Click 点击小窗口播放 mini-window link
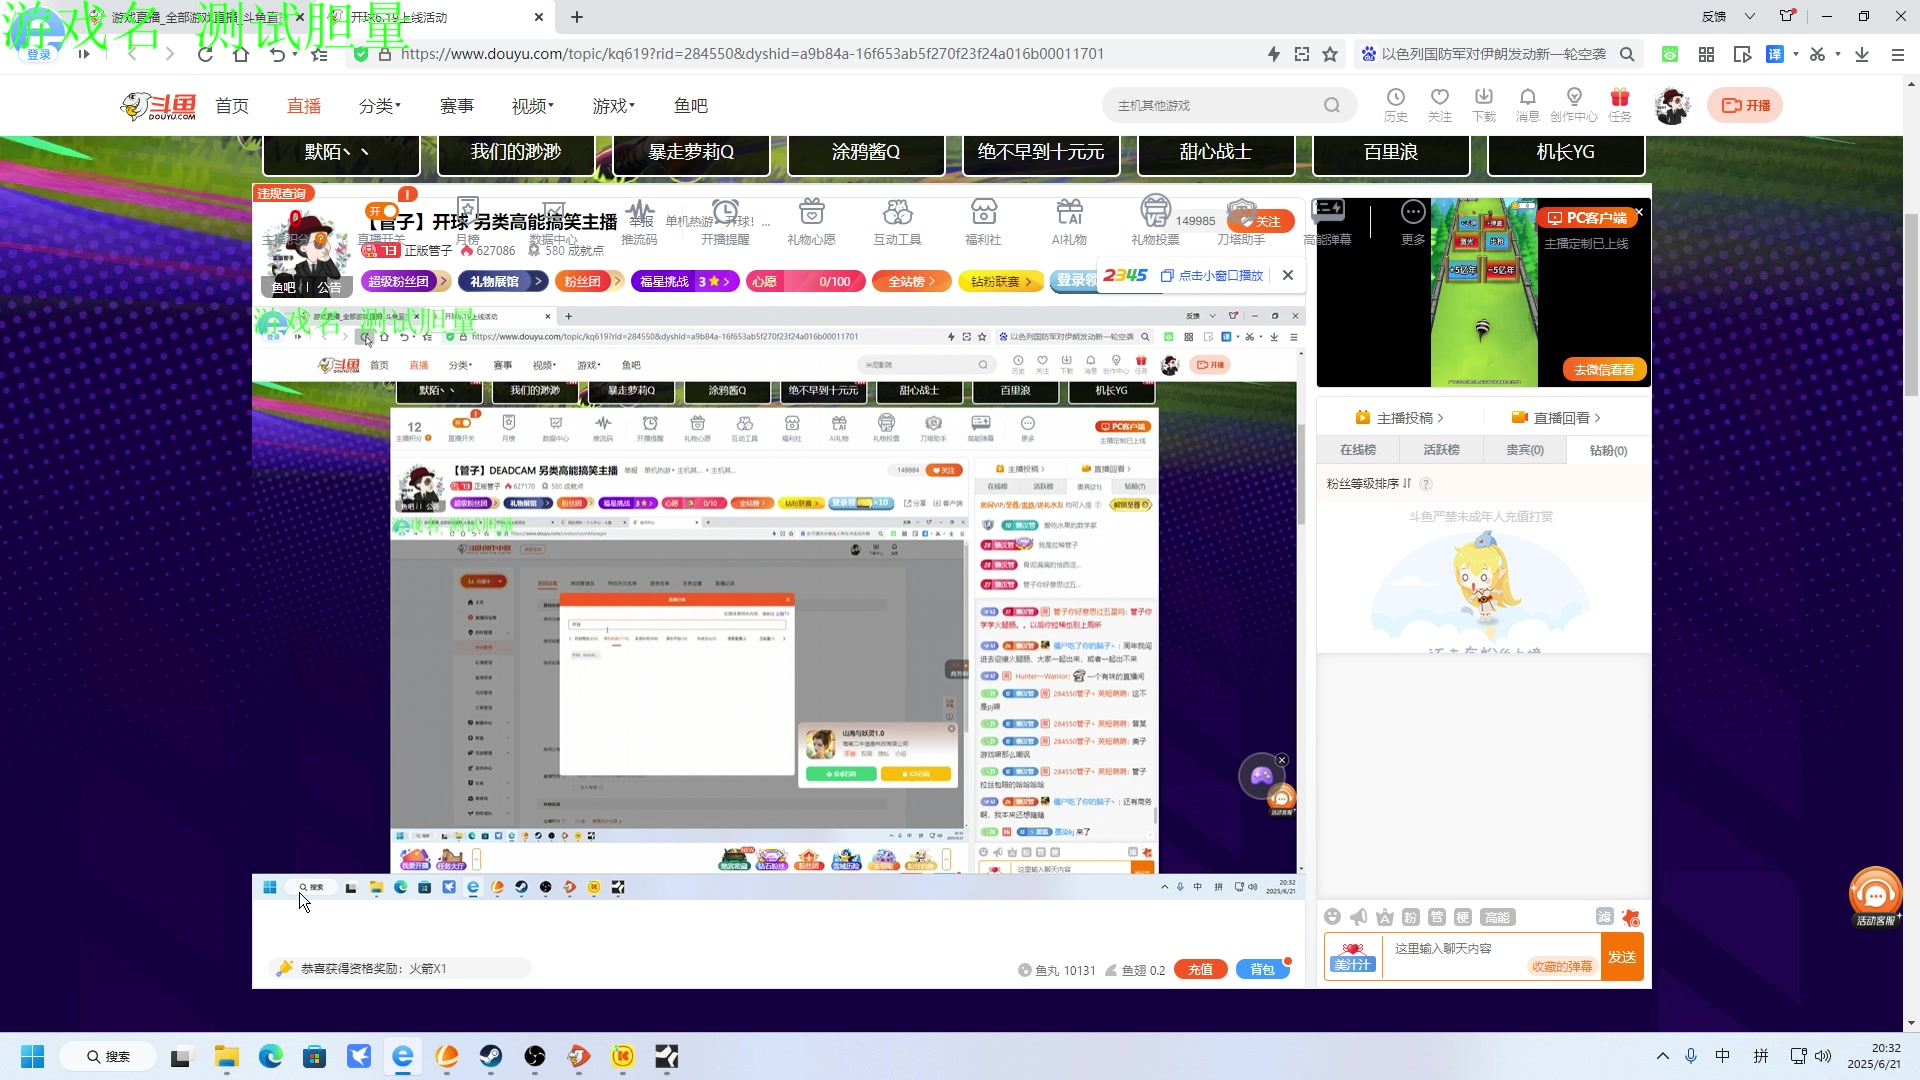 [x=1212, y=275]
